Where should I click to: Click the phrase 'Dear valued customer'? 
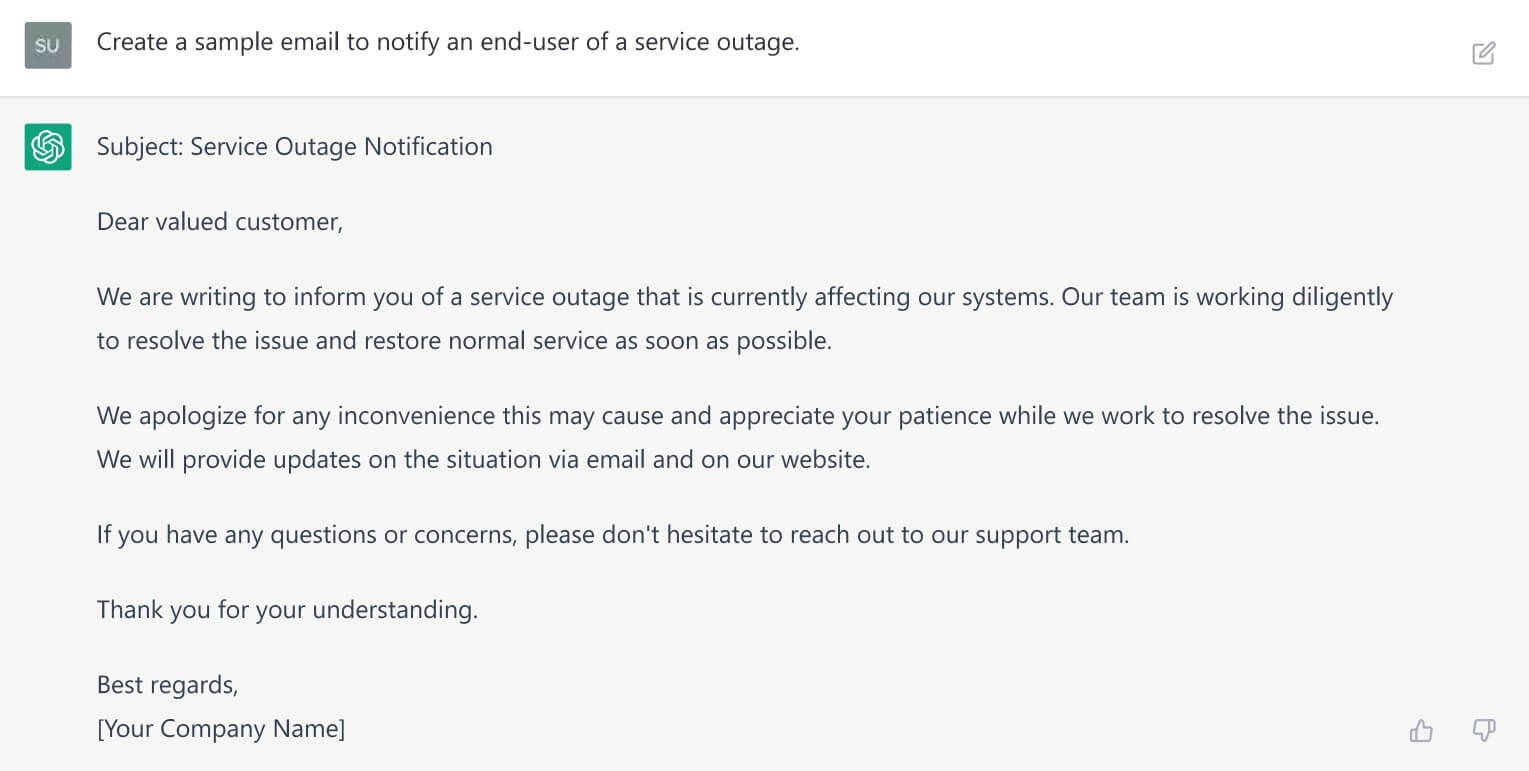pos(219,222)
